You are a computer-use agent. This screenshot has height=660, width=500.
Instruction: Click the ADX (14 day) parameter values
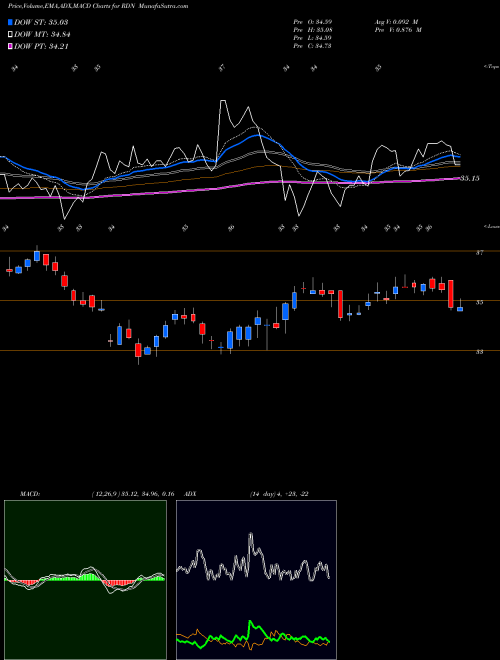point(279,494)
